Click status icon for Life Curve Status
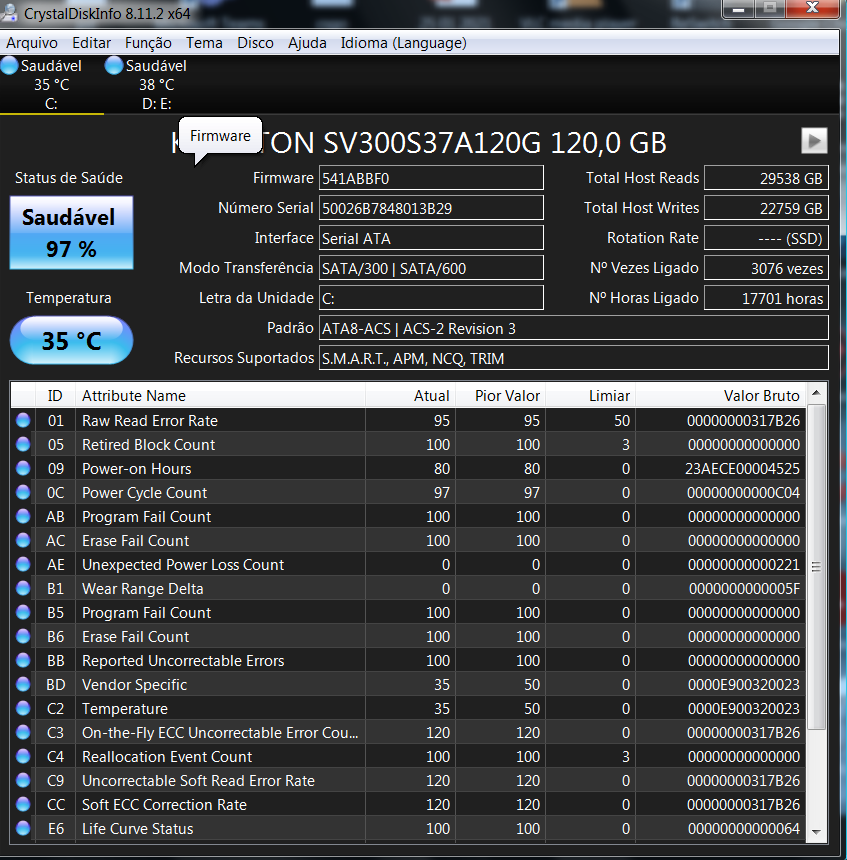 [23, 828]
